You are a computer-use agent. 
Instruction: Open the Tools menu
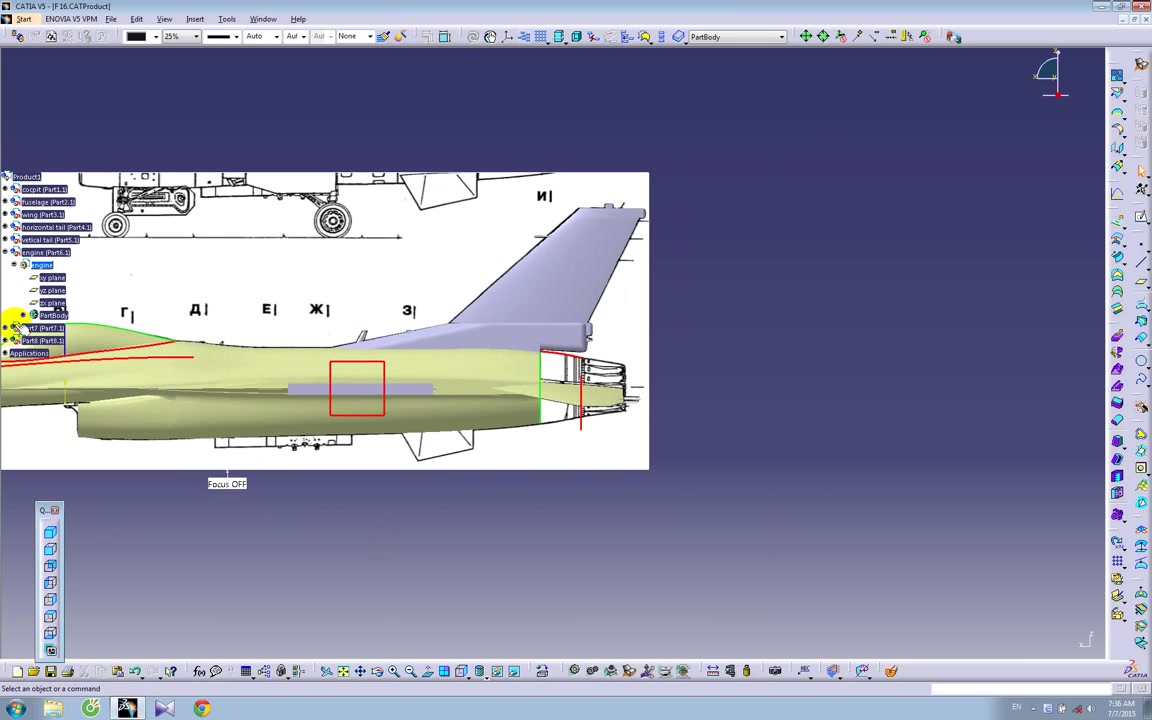pyautogui.click(x=227, y=19)
